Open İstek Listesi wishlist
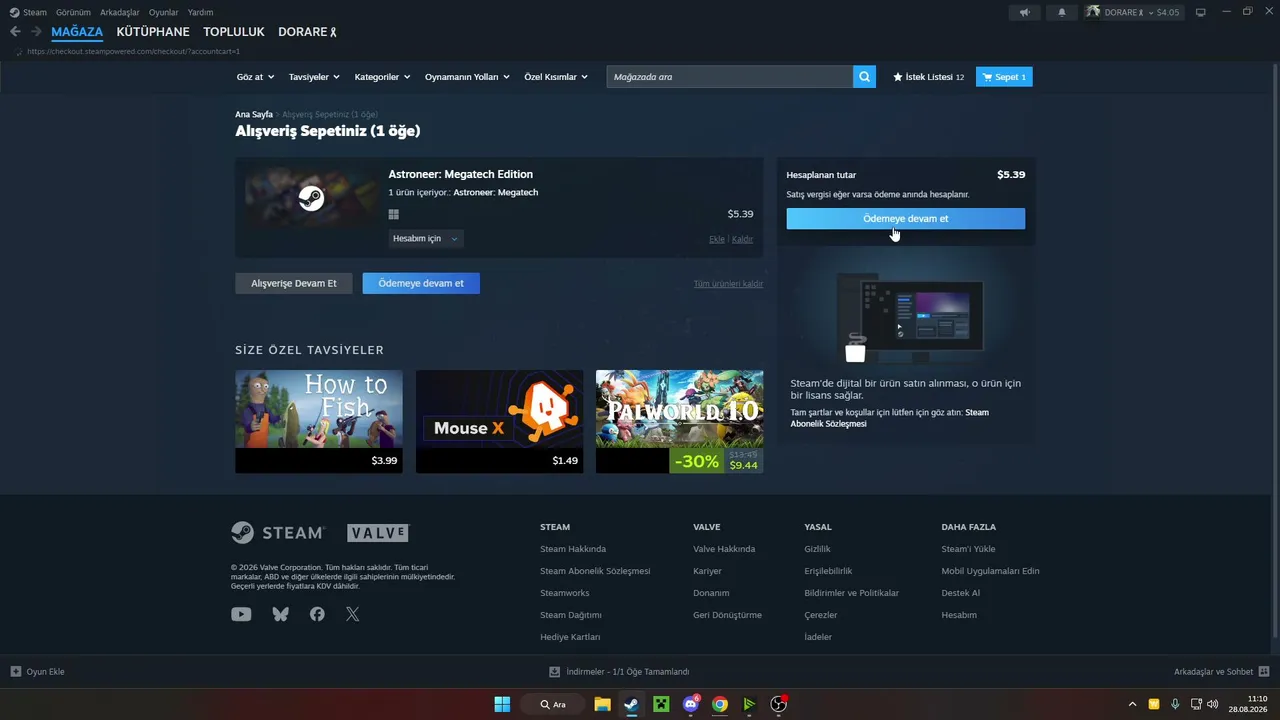 (x=928, y=77)
